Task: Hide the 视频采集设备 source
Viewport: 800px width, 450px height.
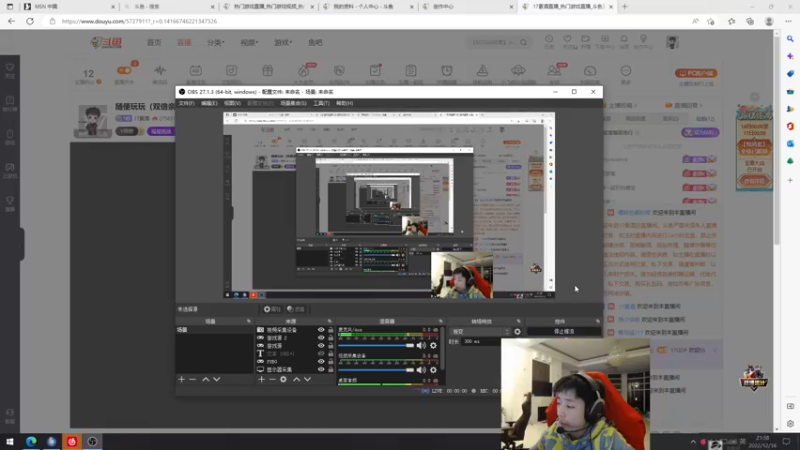Action: (321, 330)
